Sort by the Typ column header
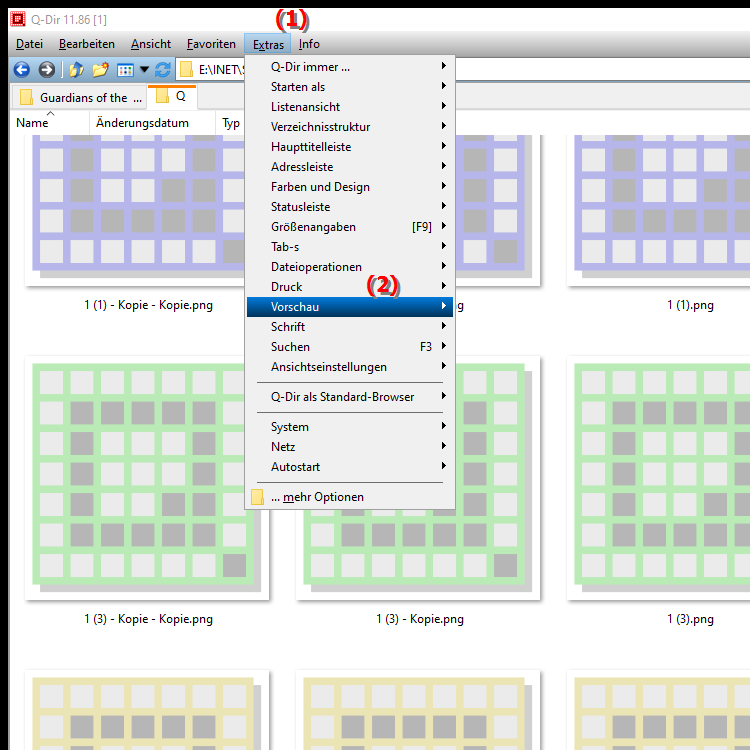 pyautogui.click(x=231, y=123)
